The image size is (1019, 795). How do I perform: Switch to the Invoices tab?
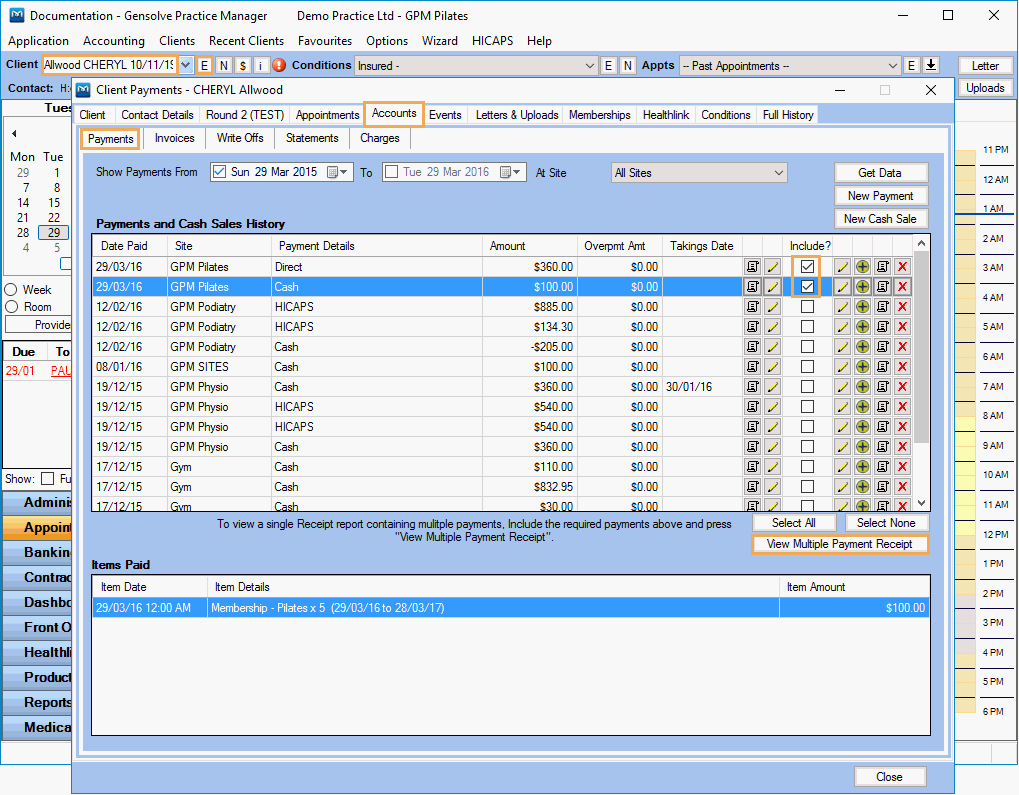(x=173, y=138)
